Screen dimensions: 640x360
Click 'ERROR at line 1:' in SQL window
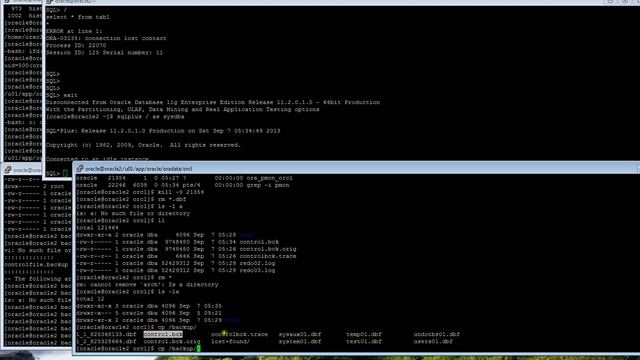[74, 31]
